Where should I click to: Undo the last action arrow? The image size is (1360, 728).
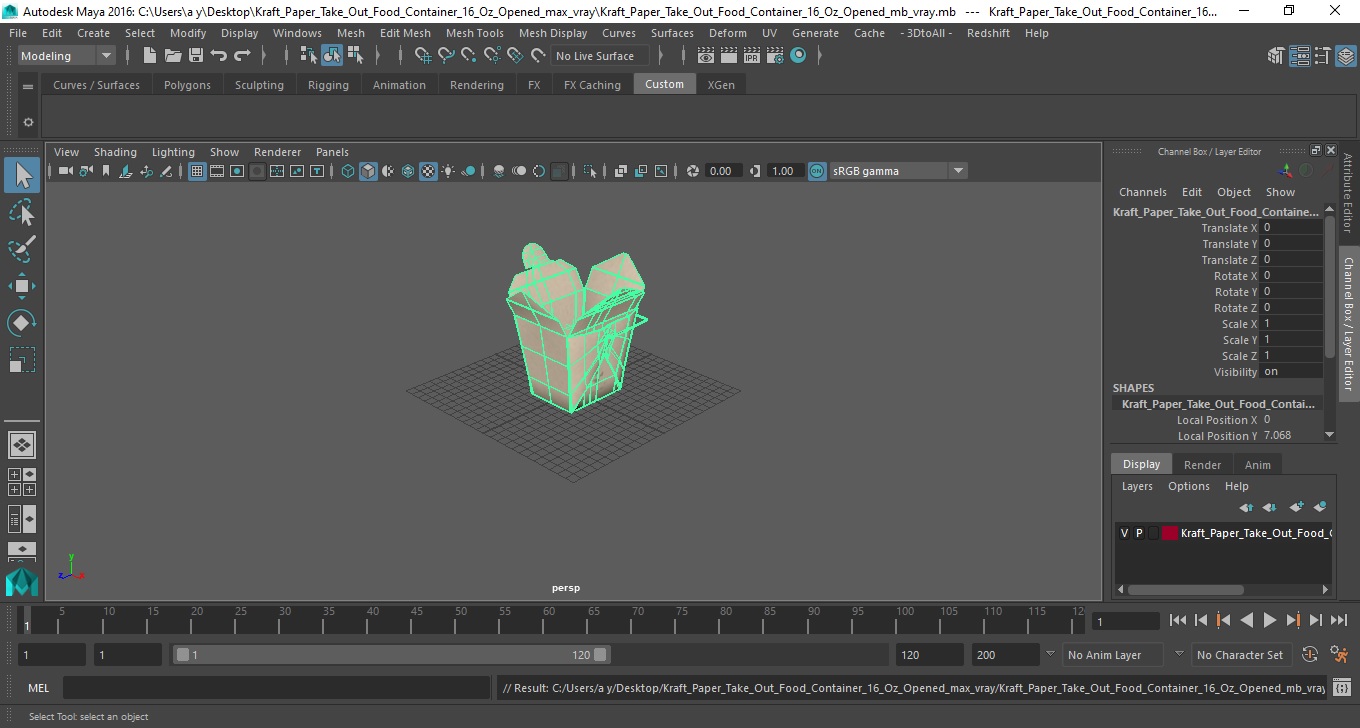click(219, 56)
